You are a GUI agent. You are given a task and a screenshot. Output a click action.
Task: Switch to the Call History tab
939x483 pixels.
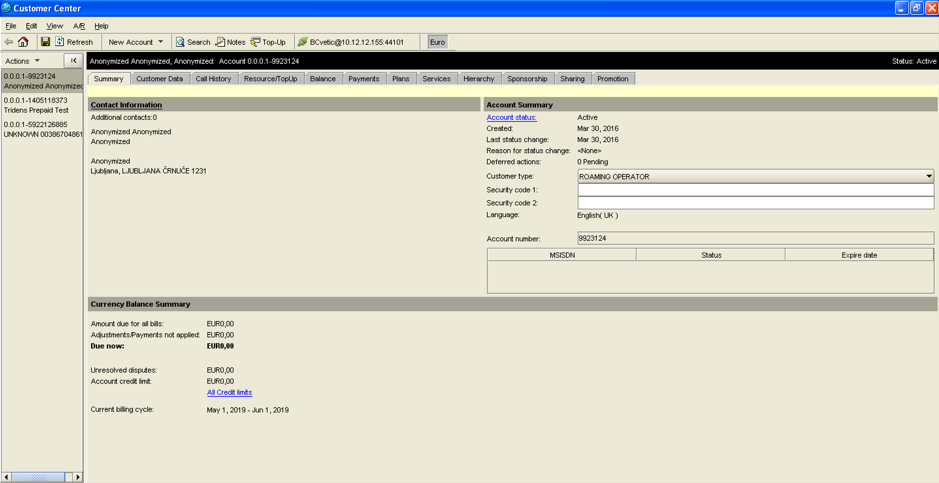pos(213,78)
